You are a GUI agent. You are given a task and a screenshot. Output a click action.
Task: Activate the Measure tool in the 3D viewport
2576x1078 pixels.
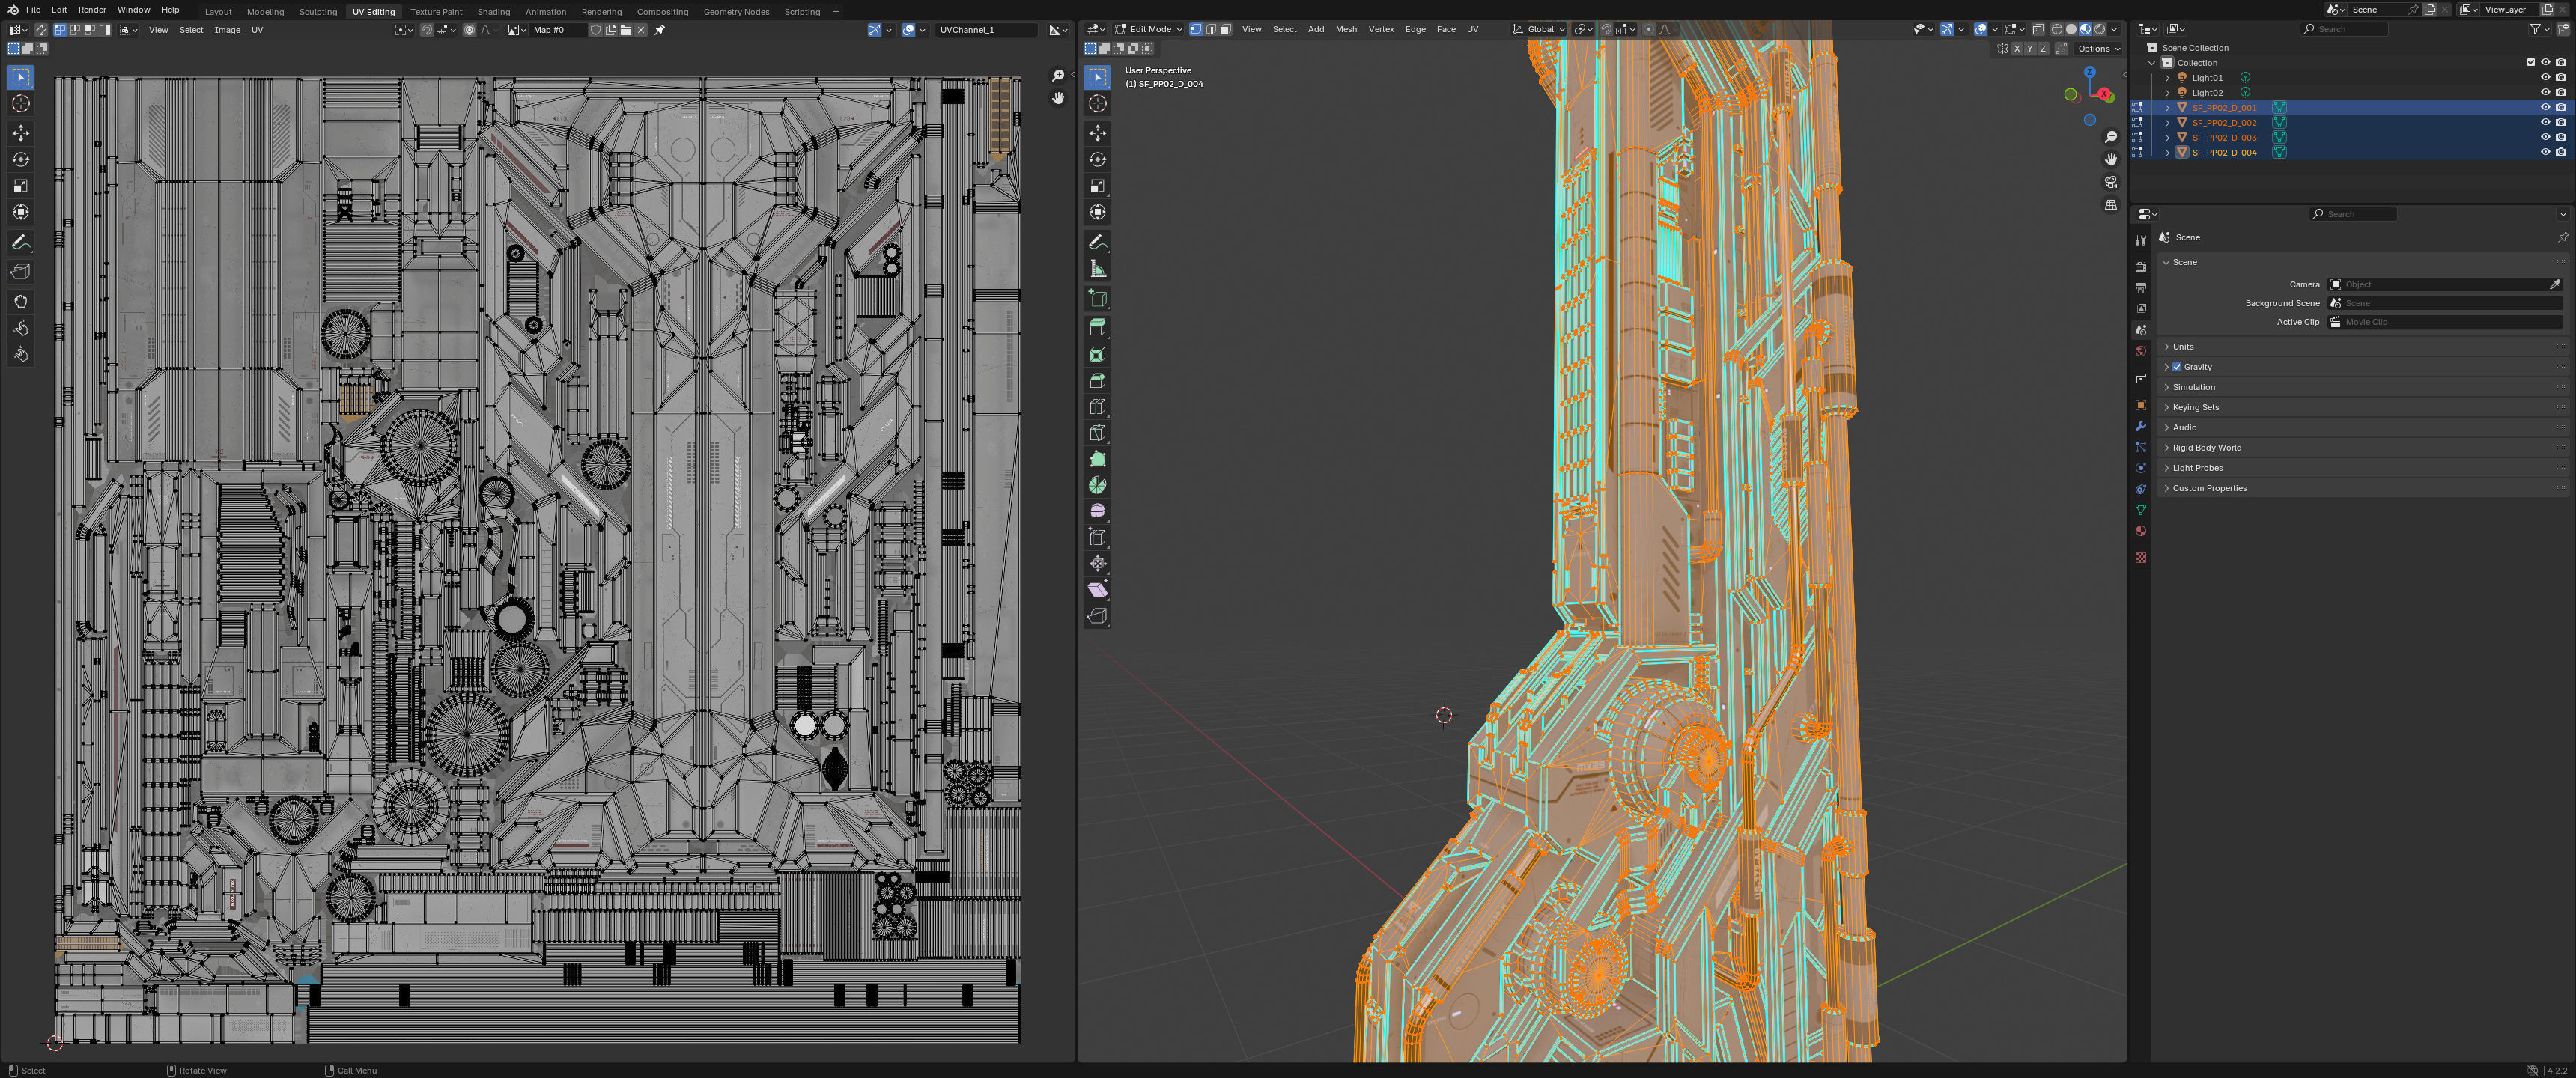(x=1097, y=269)
